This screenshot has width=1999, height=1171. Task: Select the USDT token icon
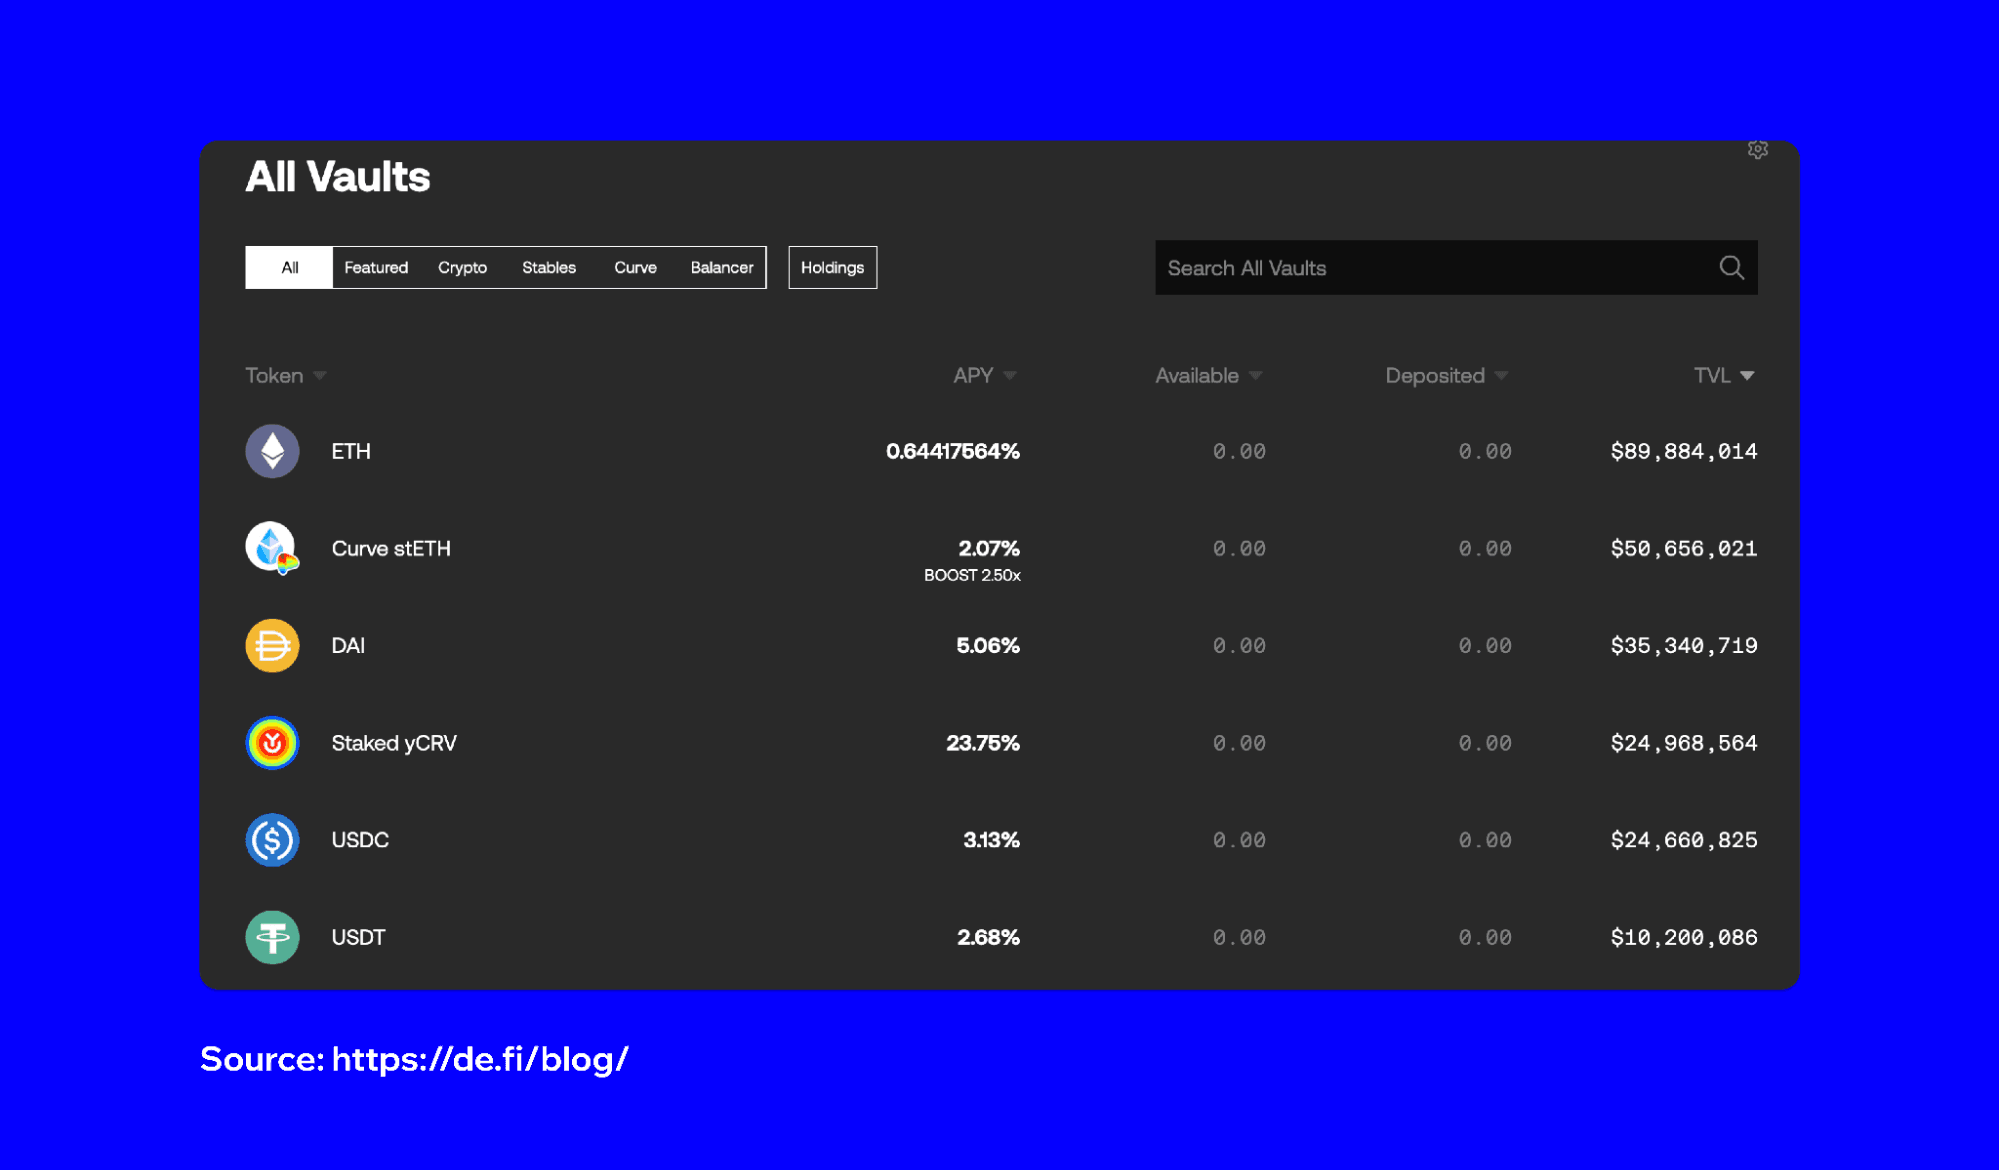(272, 937)
